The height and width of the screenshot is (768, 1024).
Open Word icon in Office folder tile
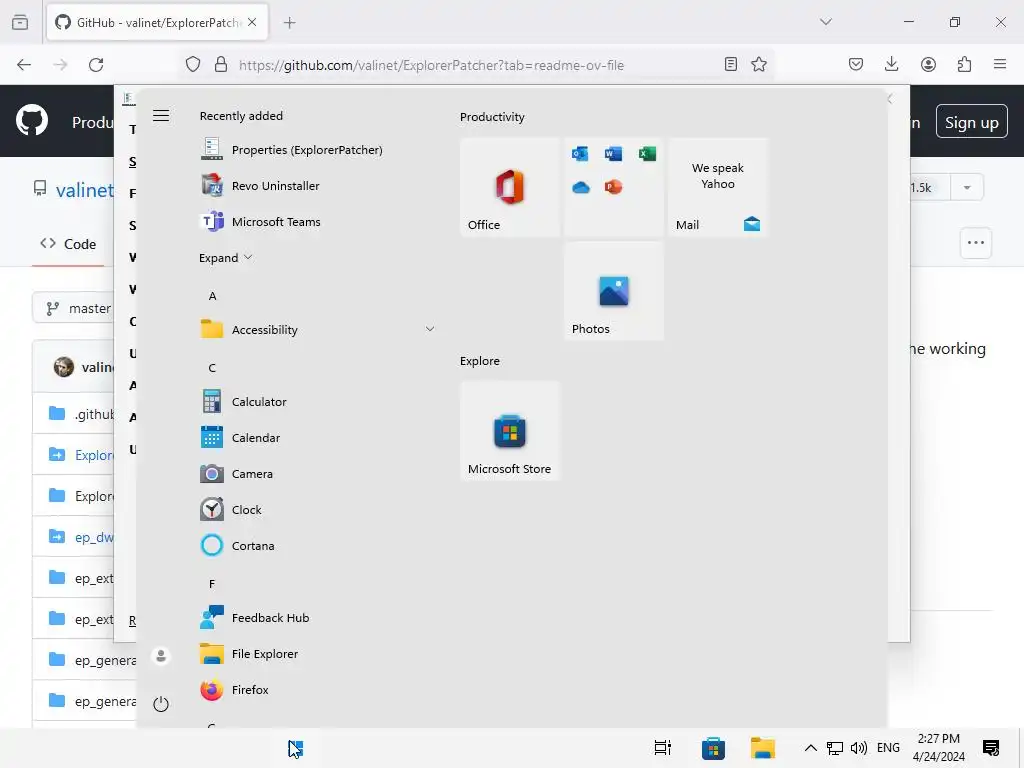pos(613,154)
